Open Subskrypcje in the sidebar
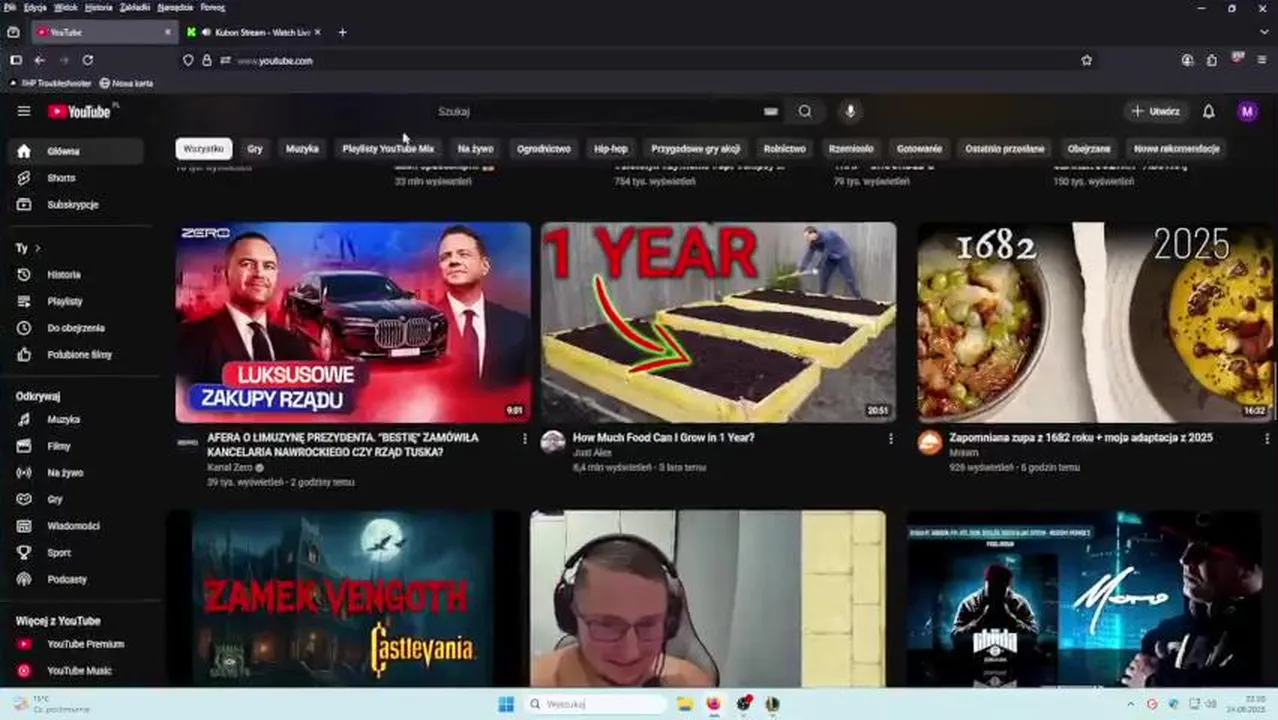Screen dimensions: 1278x720 [x=76, y=204]
